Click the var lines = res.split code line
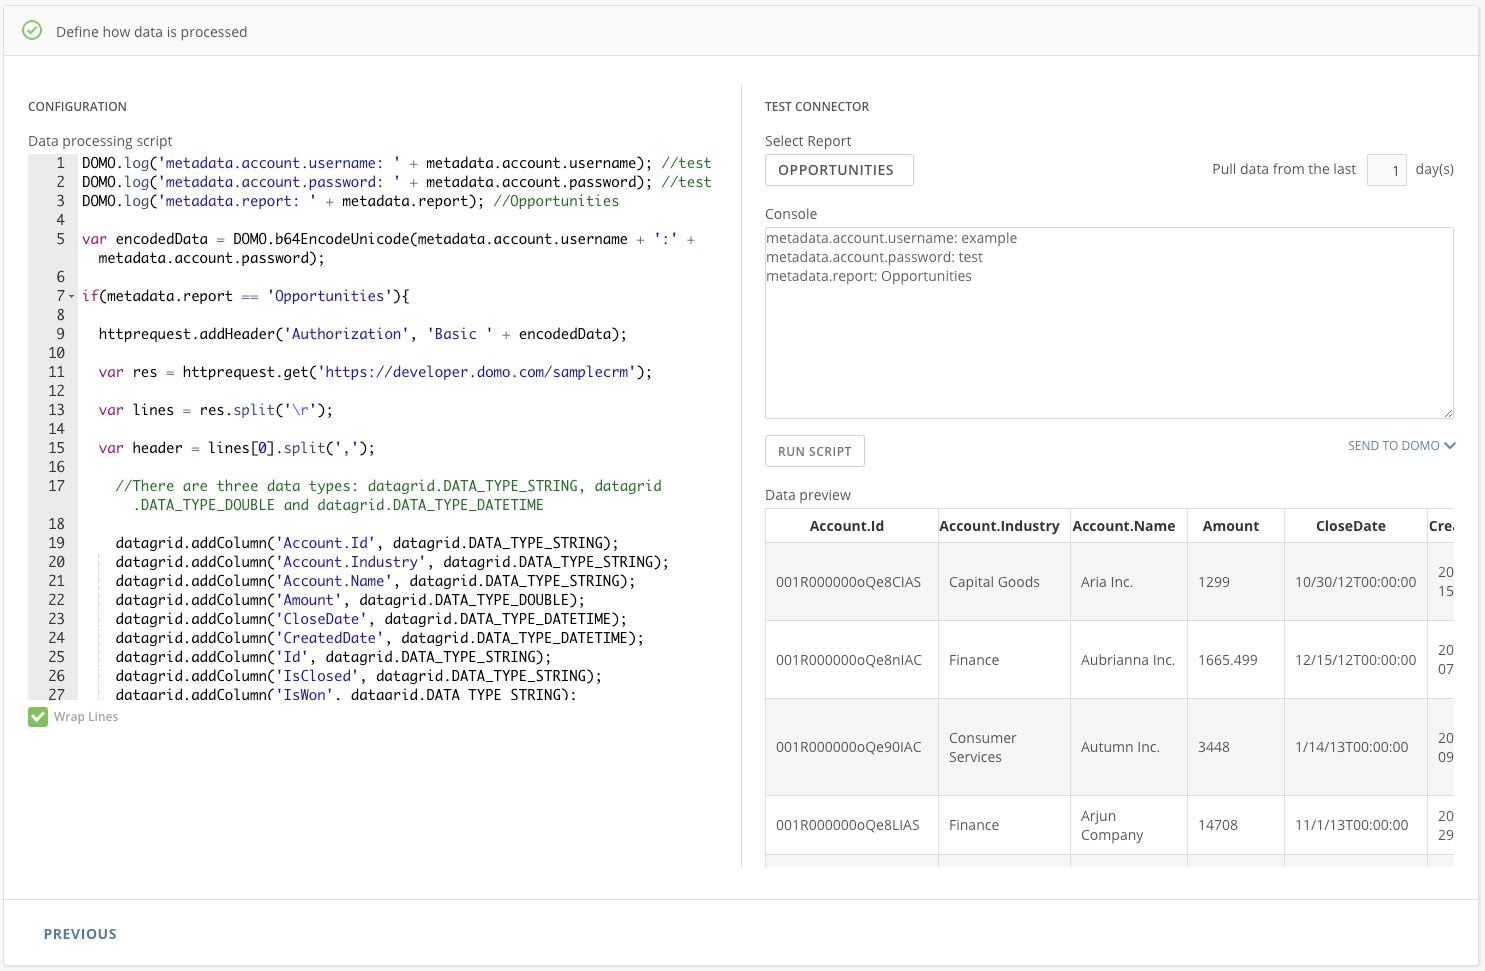The height and width of the screenshot is (971, 1485). coord(215,410)
